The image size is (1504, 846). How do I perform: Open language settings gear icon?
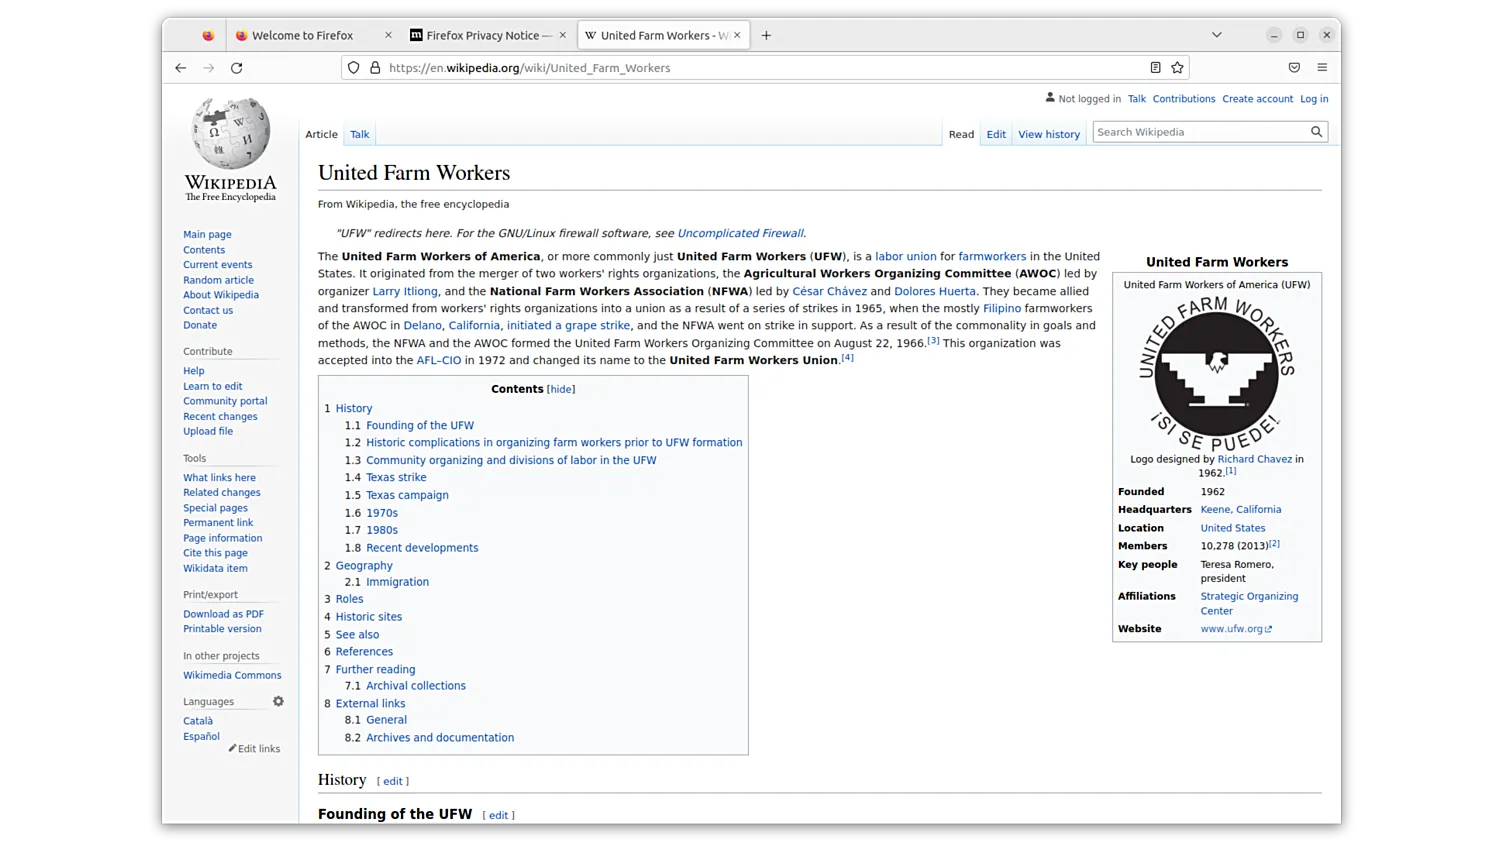278,701
